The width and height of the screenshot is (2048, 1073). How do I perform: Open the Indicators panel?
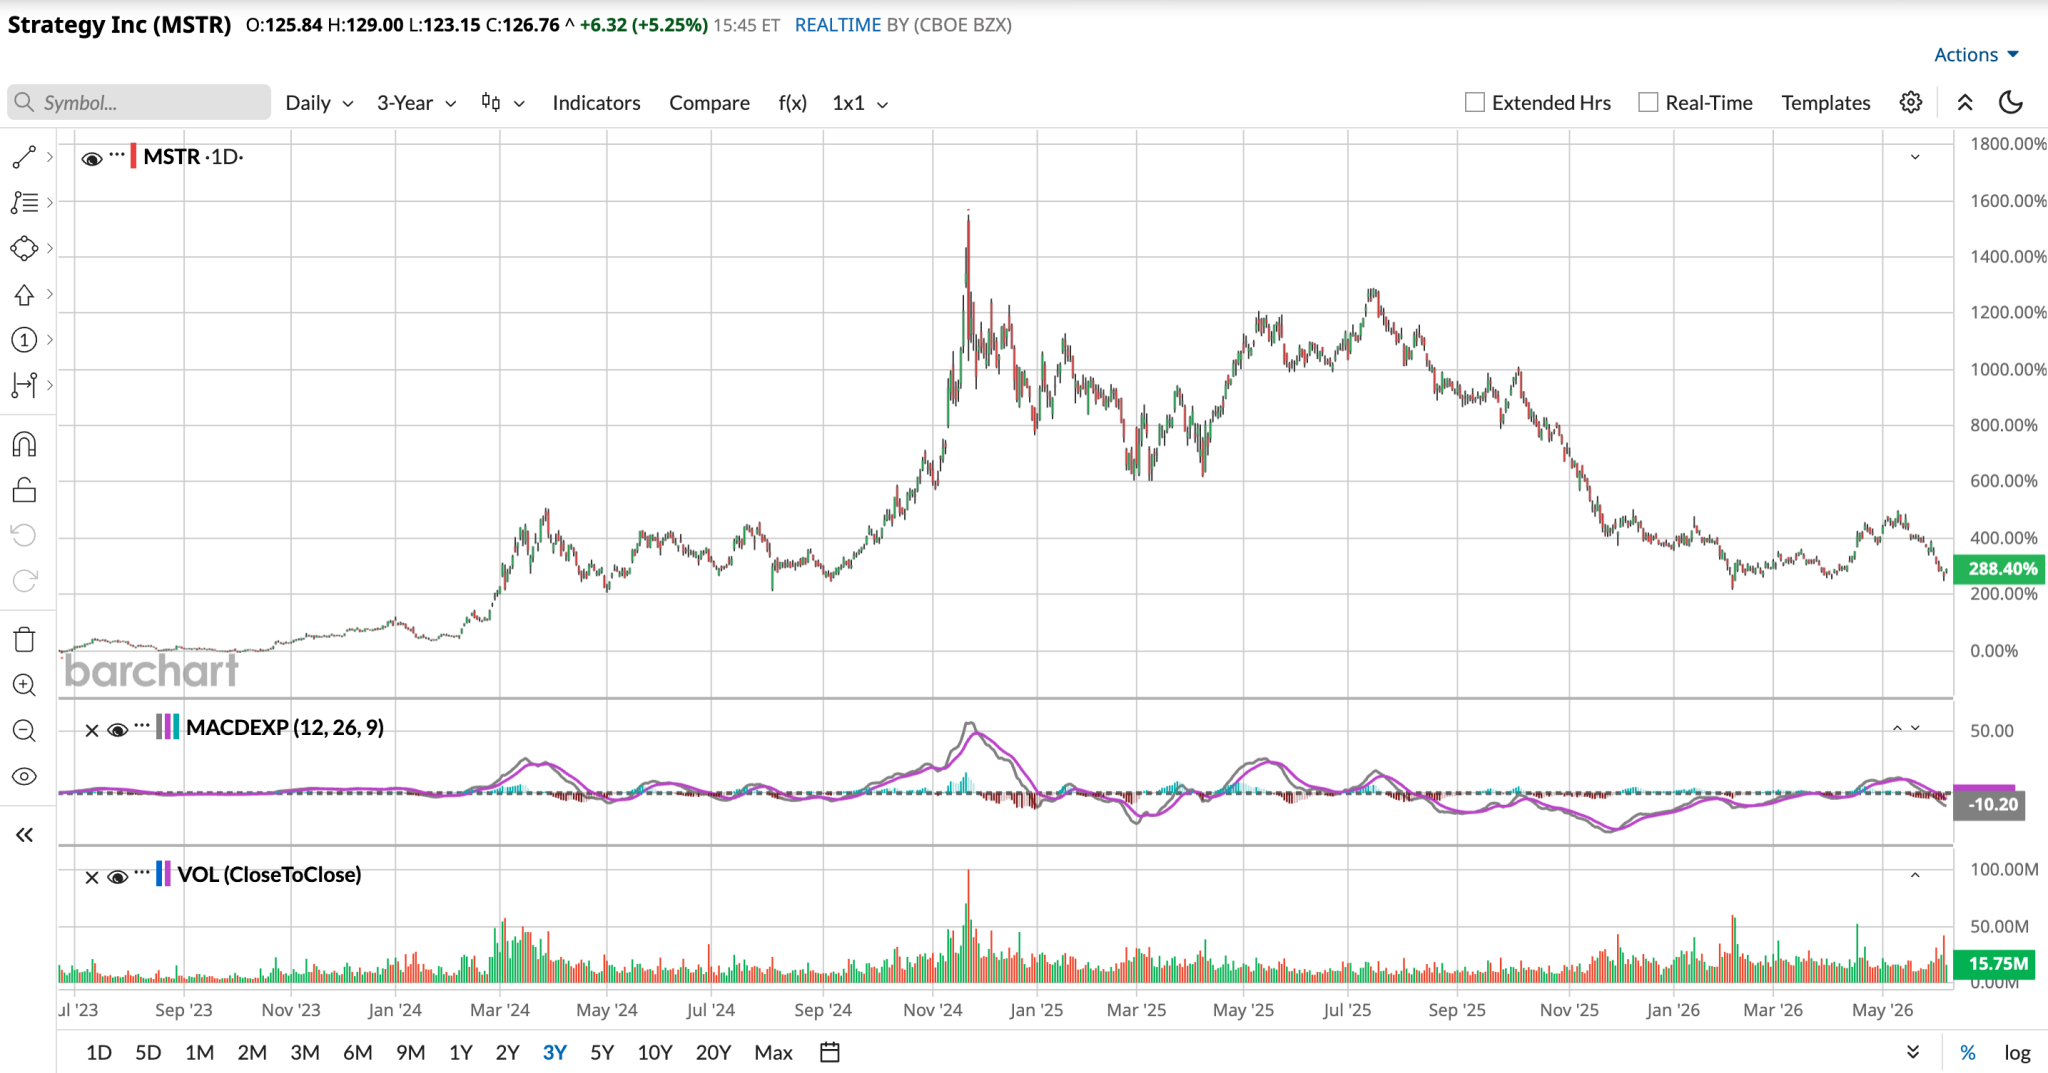click(x=596, y=103)
